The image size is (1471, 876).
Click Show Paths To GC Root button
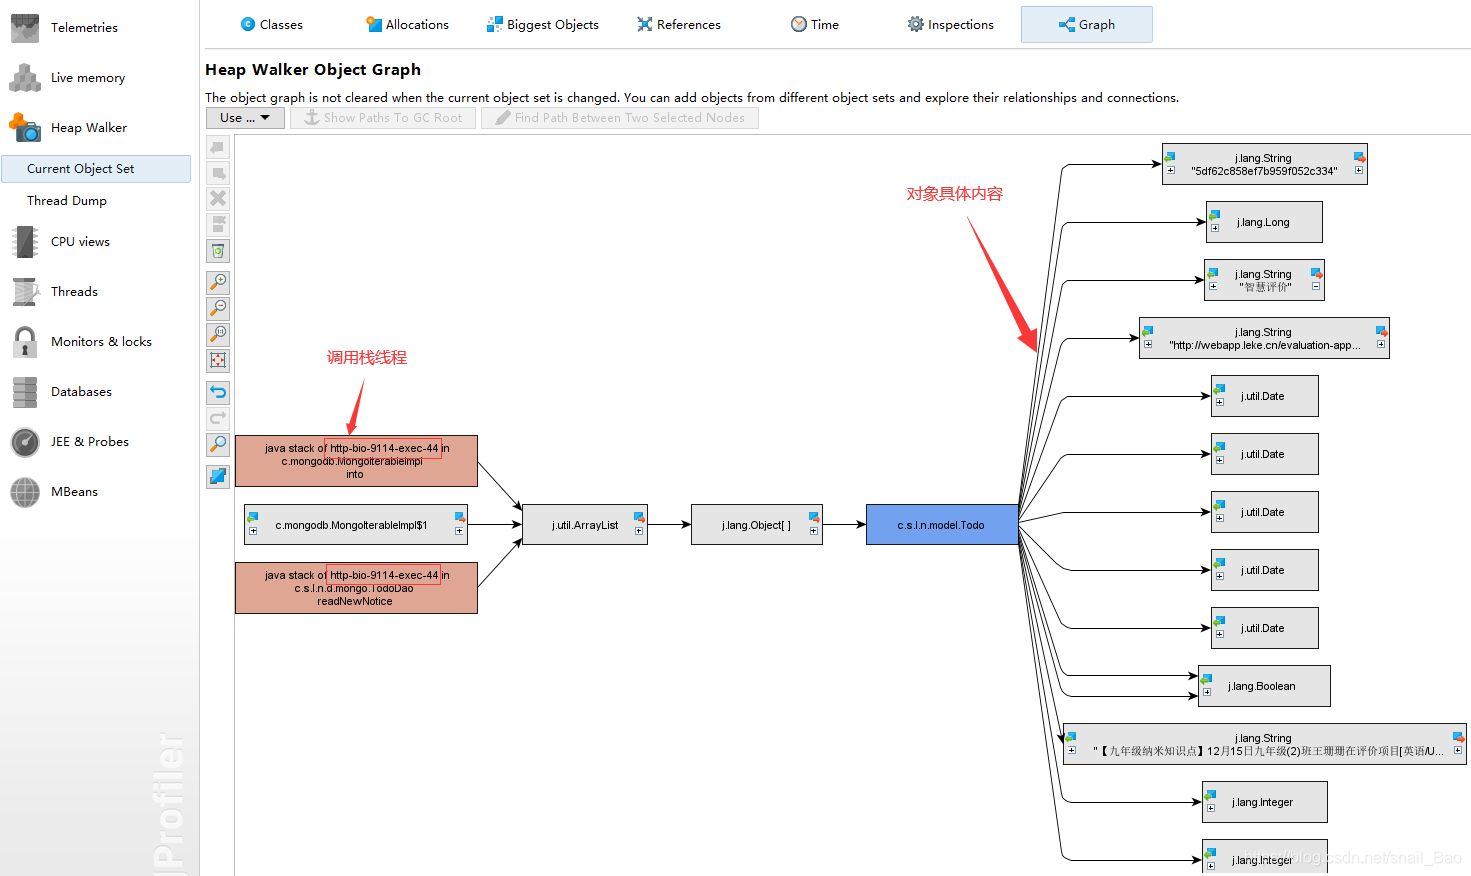(383, 118)
